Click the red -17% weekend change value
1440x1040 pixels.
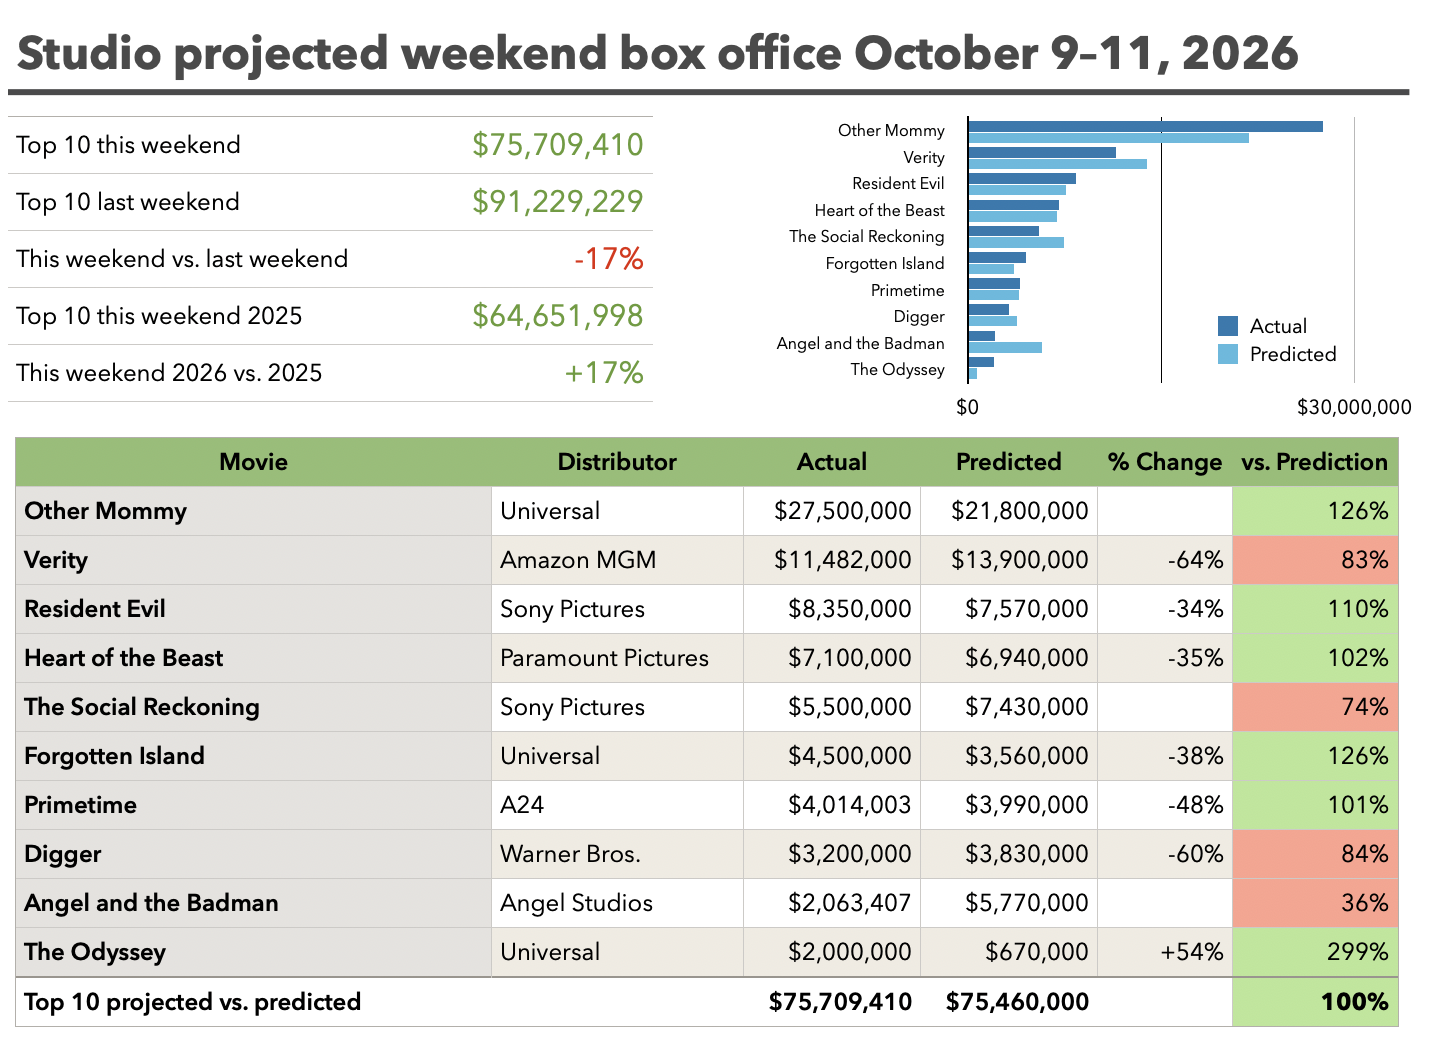(x=609, y=259)
